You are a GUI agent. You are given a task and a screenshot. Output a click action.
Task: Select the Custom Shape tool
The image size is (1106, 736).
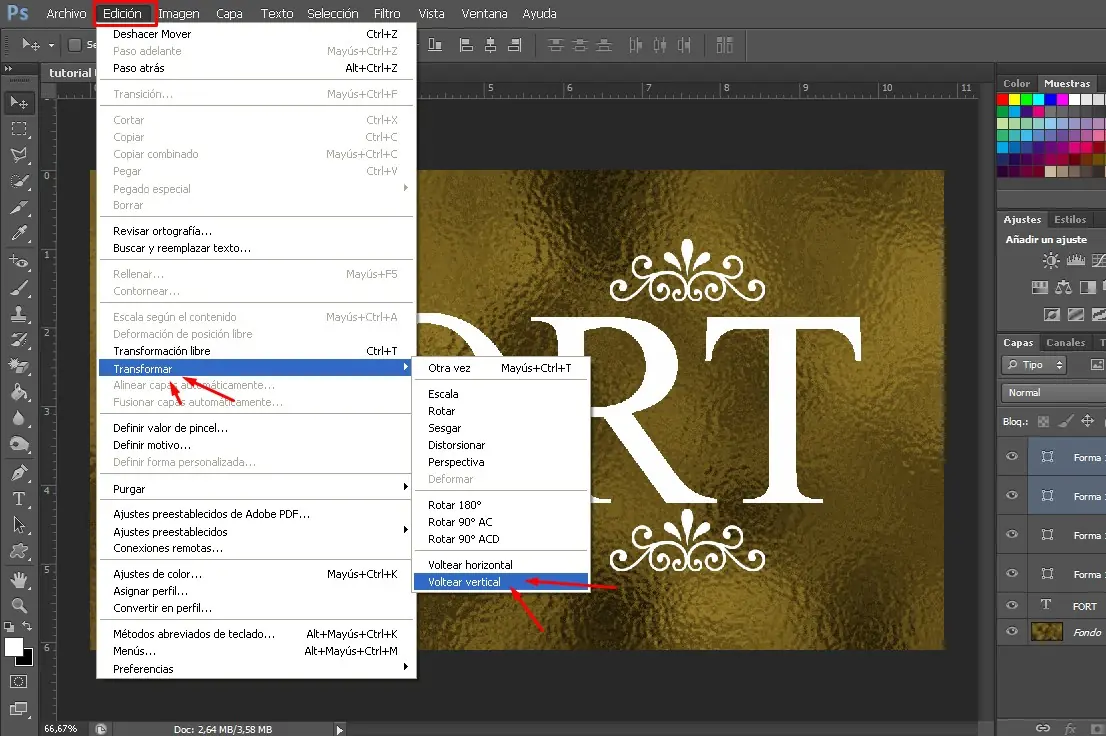[19, 551]
